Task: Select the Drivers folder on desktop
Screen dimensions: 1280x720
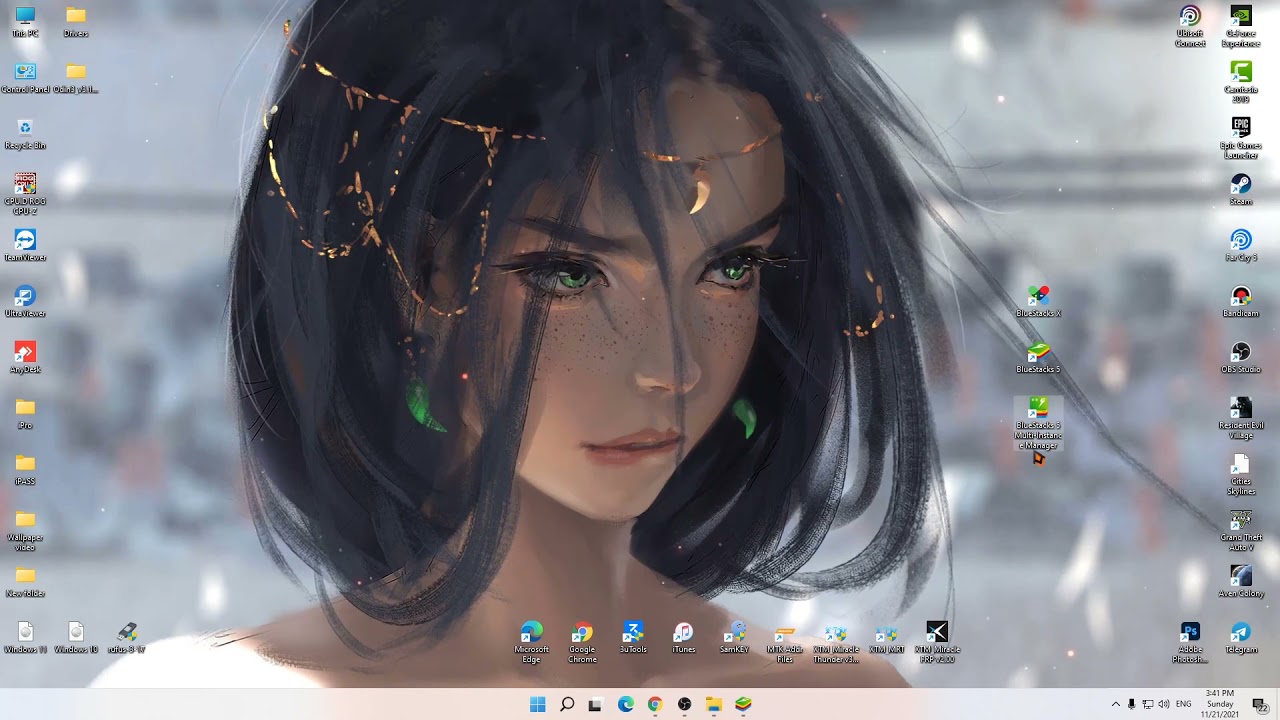Action: tap(76, 22)
